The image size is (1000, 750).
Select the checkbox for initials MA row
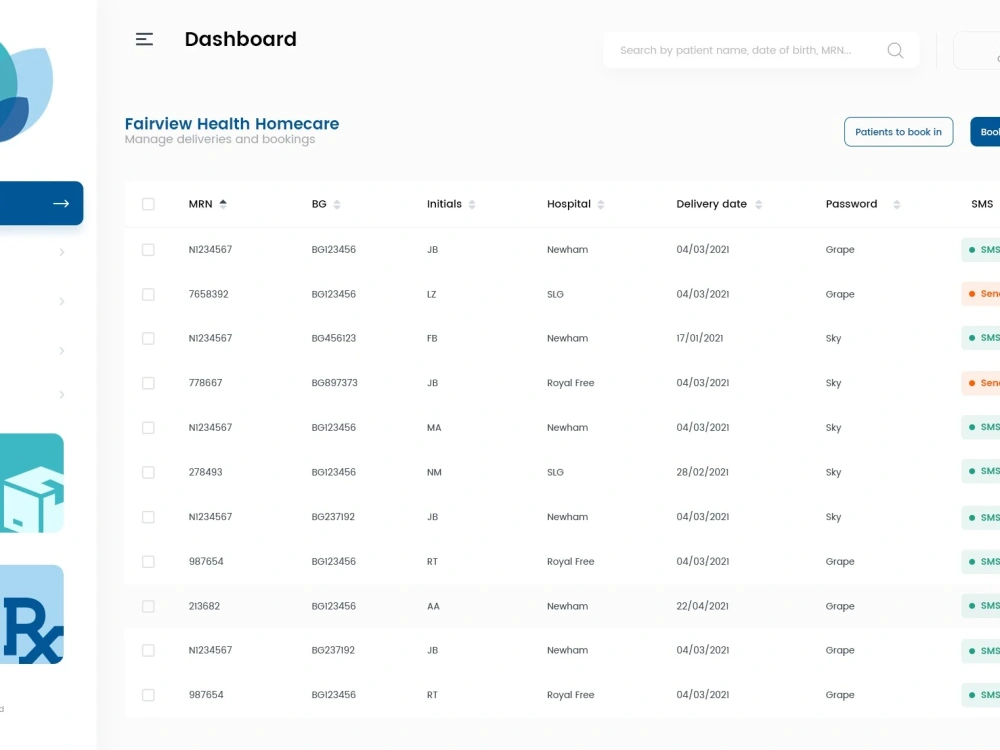tap(148, 427)
